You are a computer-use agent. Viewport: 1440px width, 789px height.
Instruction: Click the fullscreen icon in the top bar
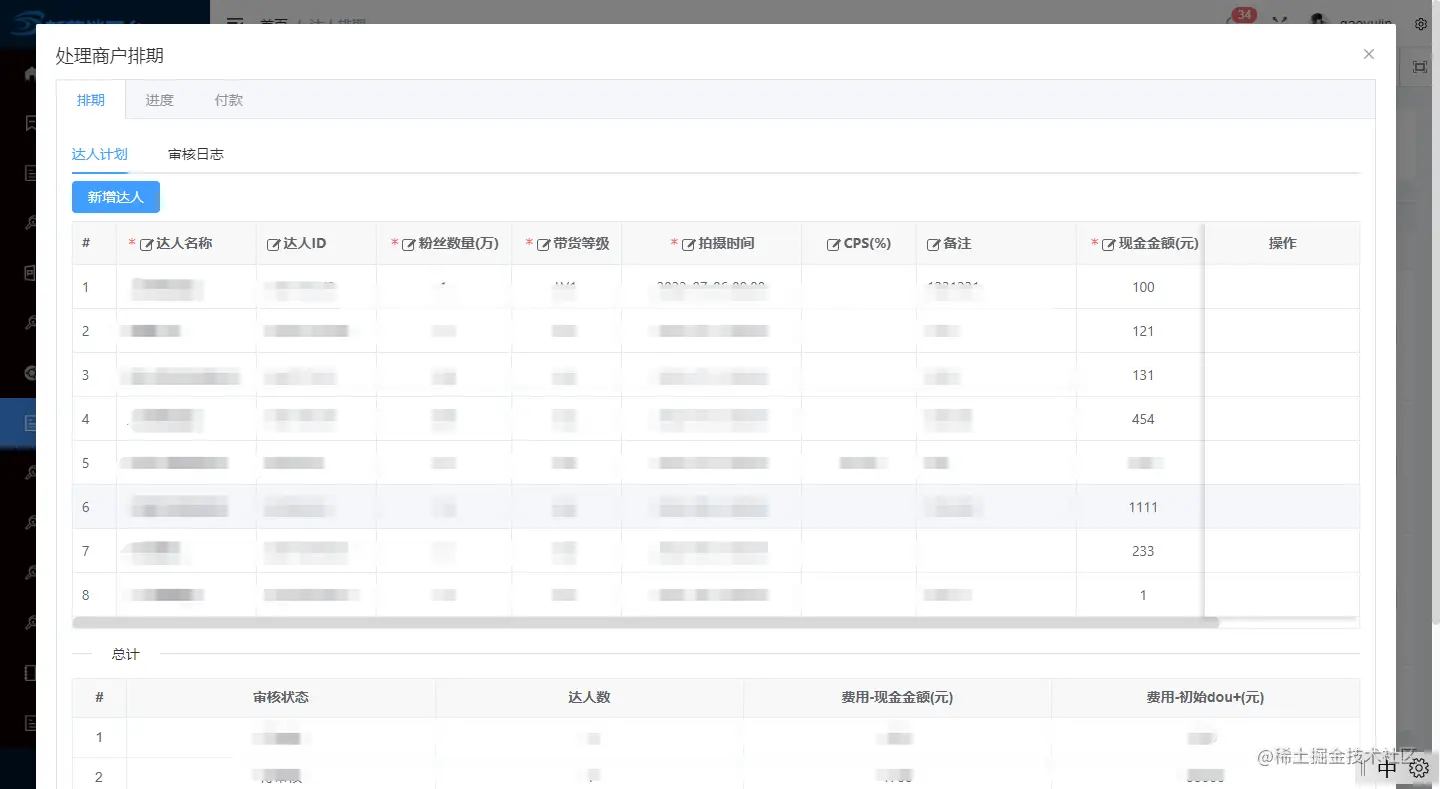pyautogui.click(x=1279, y=20)
